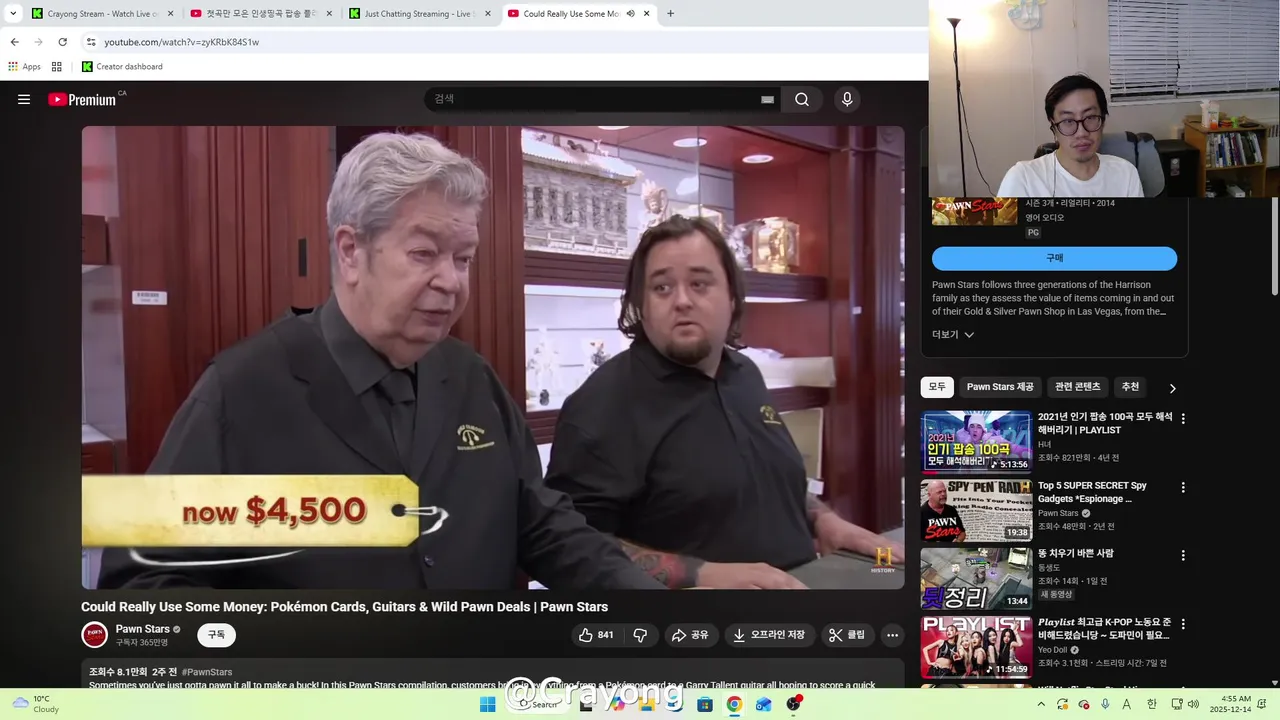Select the Pawn Stars 제공 filter chip

(1000, 387)
